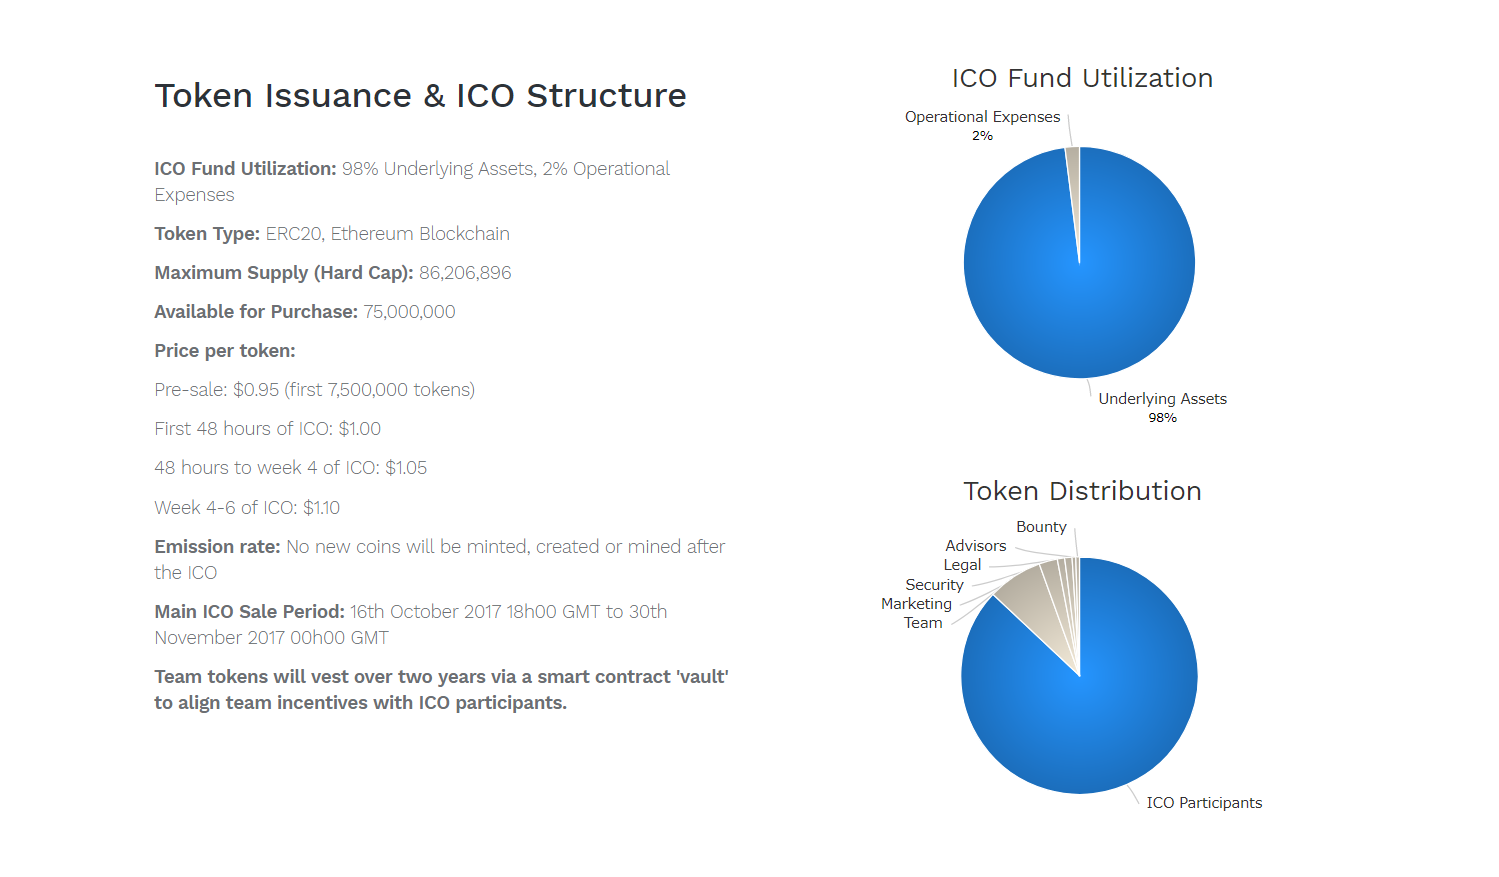Select the Operational Expenses chart label
Screen dimensions: 1499x877
click(982, 125)
